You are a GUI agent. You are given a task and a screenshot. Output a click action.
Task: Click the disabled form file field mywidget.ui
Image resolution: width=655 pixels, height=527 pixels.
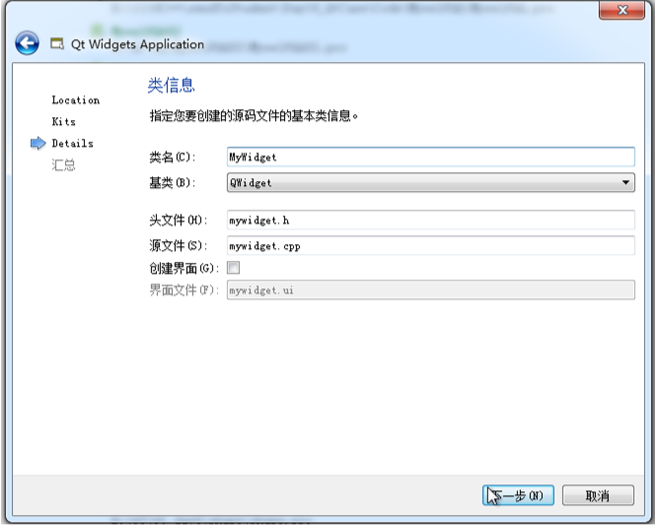(431, 290)
